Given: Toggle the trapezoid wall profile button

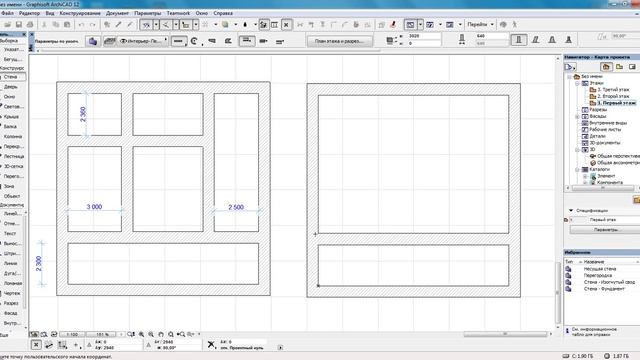Looking at the screenshot, I should (552, 40).
